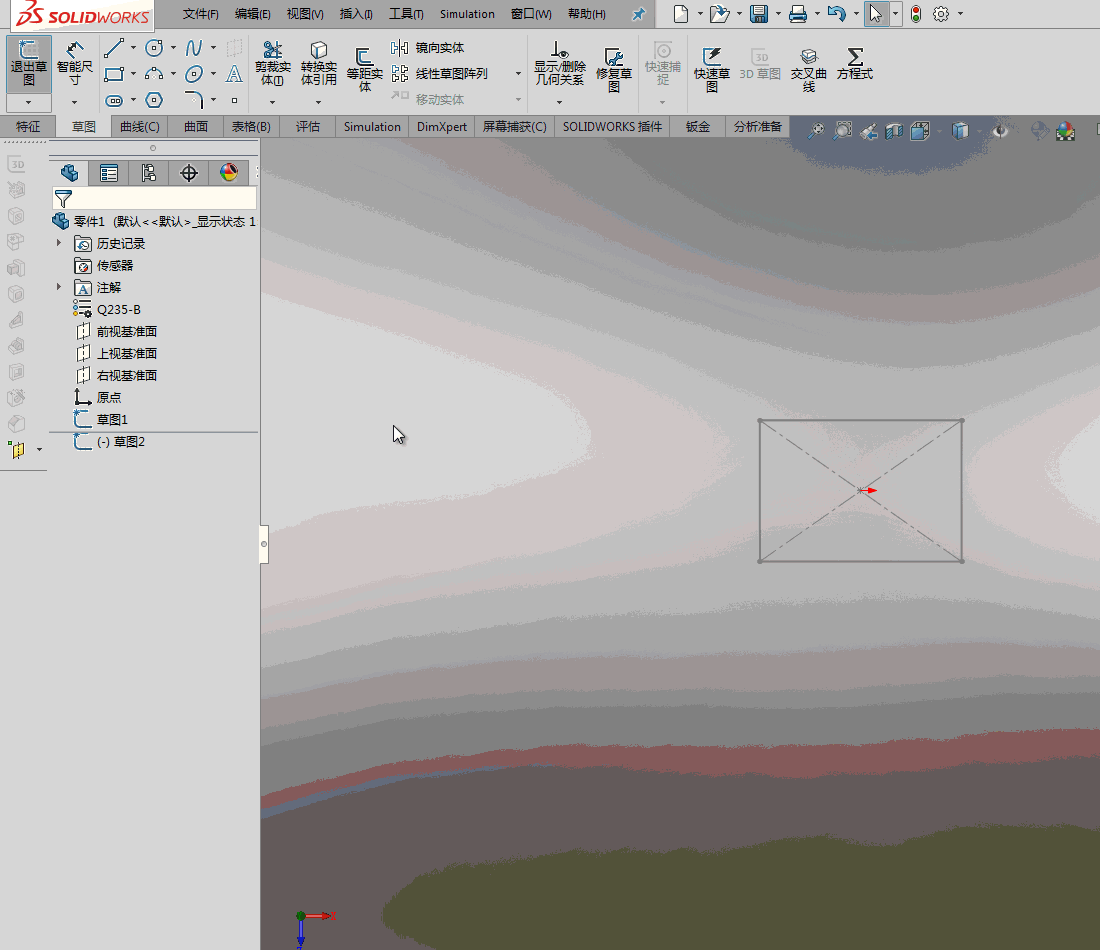
Task: Open the 文件(F) menu
Action: [x=201, y=14]
